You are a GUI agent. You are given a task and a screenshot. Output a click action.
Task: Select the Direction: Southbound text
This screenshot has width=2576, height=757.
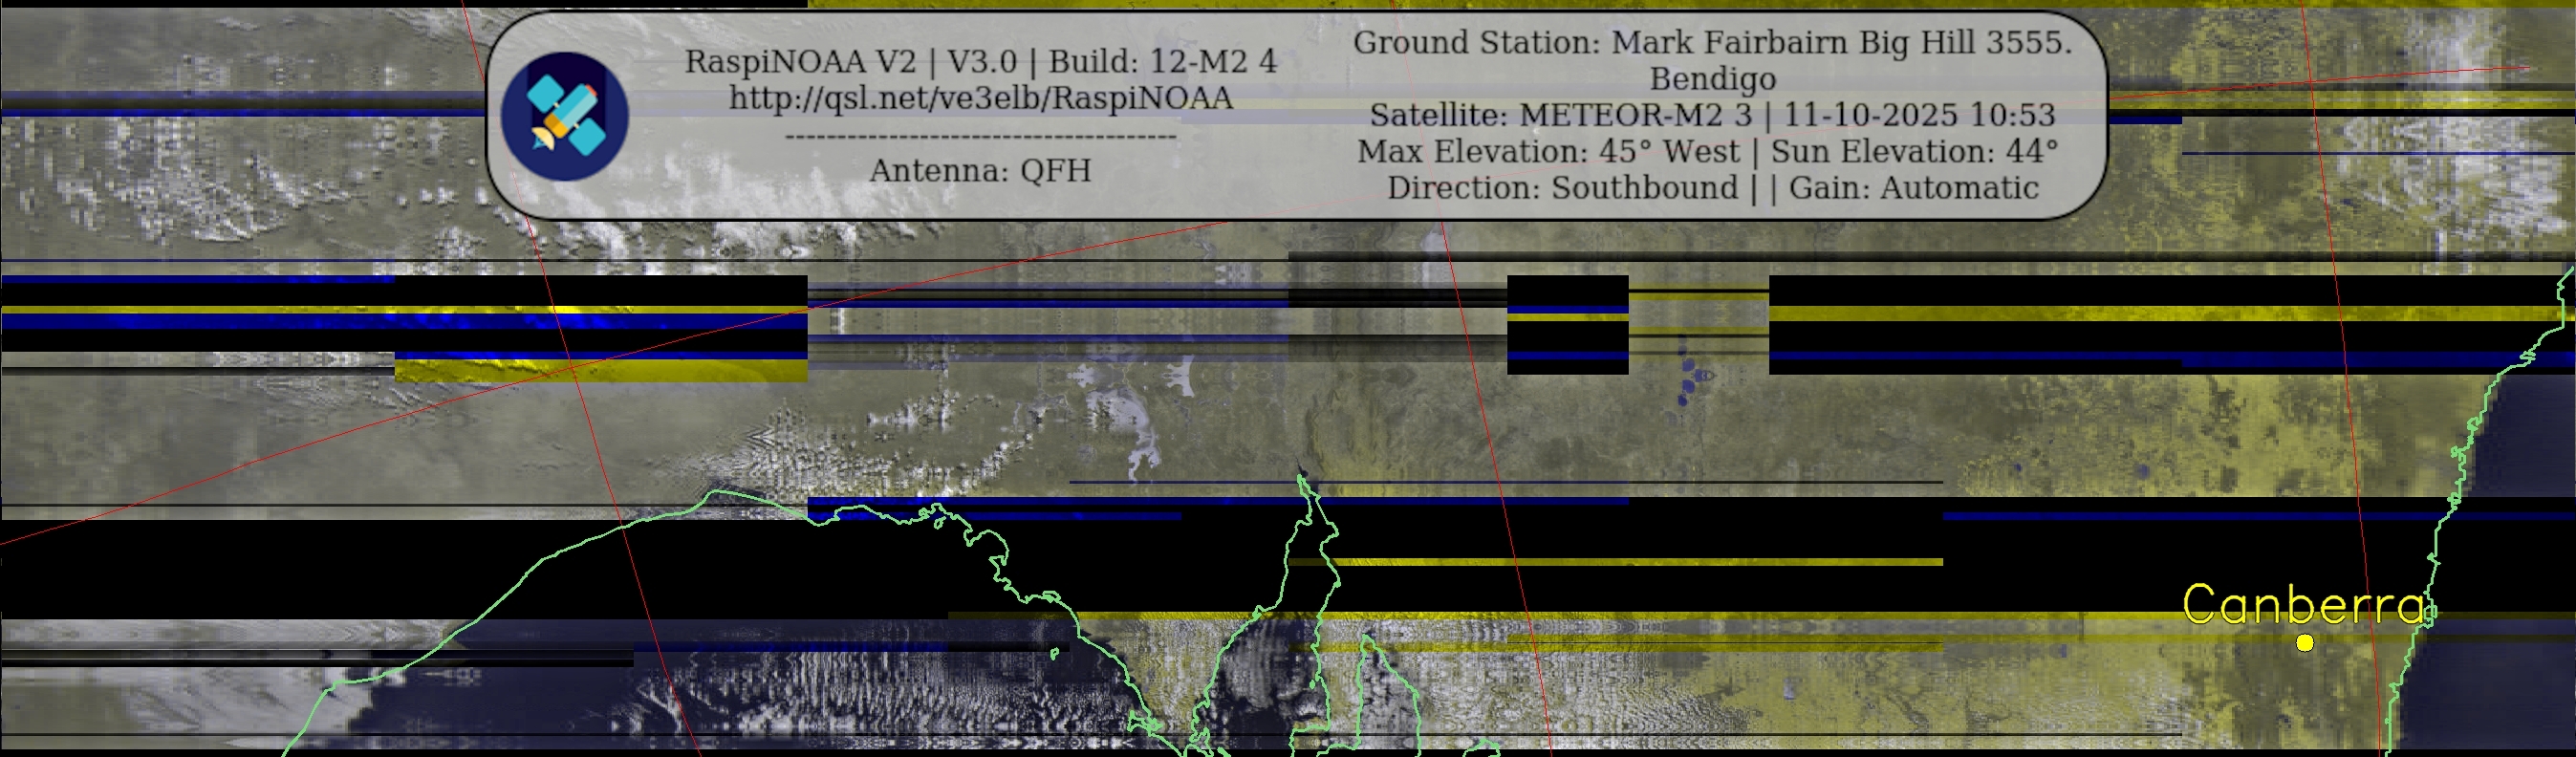click(1562, 188)
